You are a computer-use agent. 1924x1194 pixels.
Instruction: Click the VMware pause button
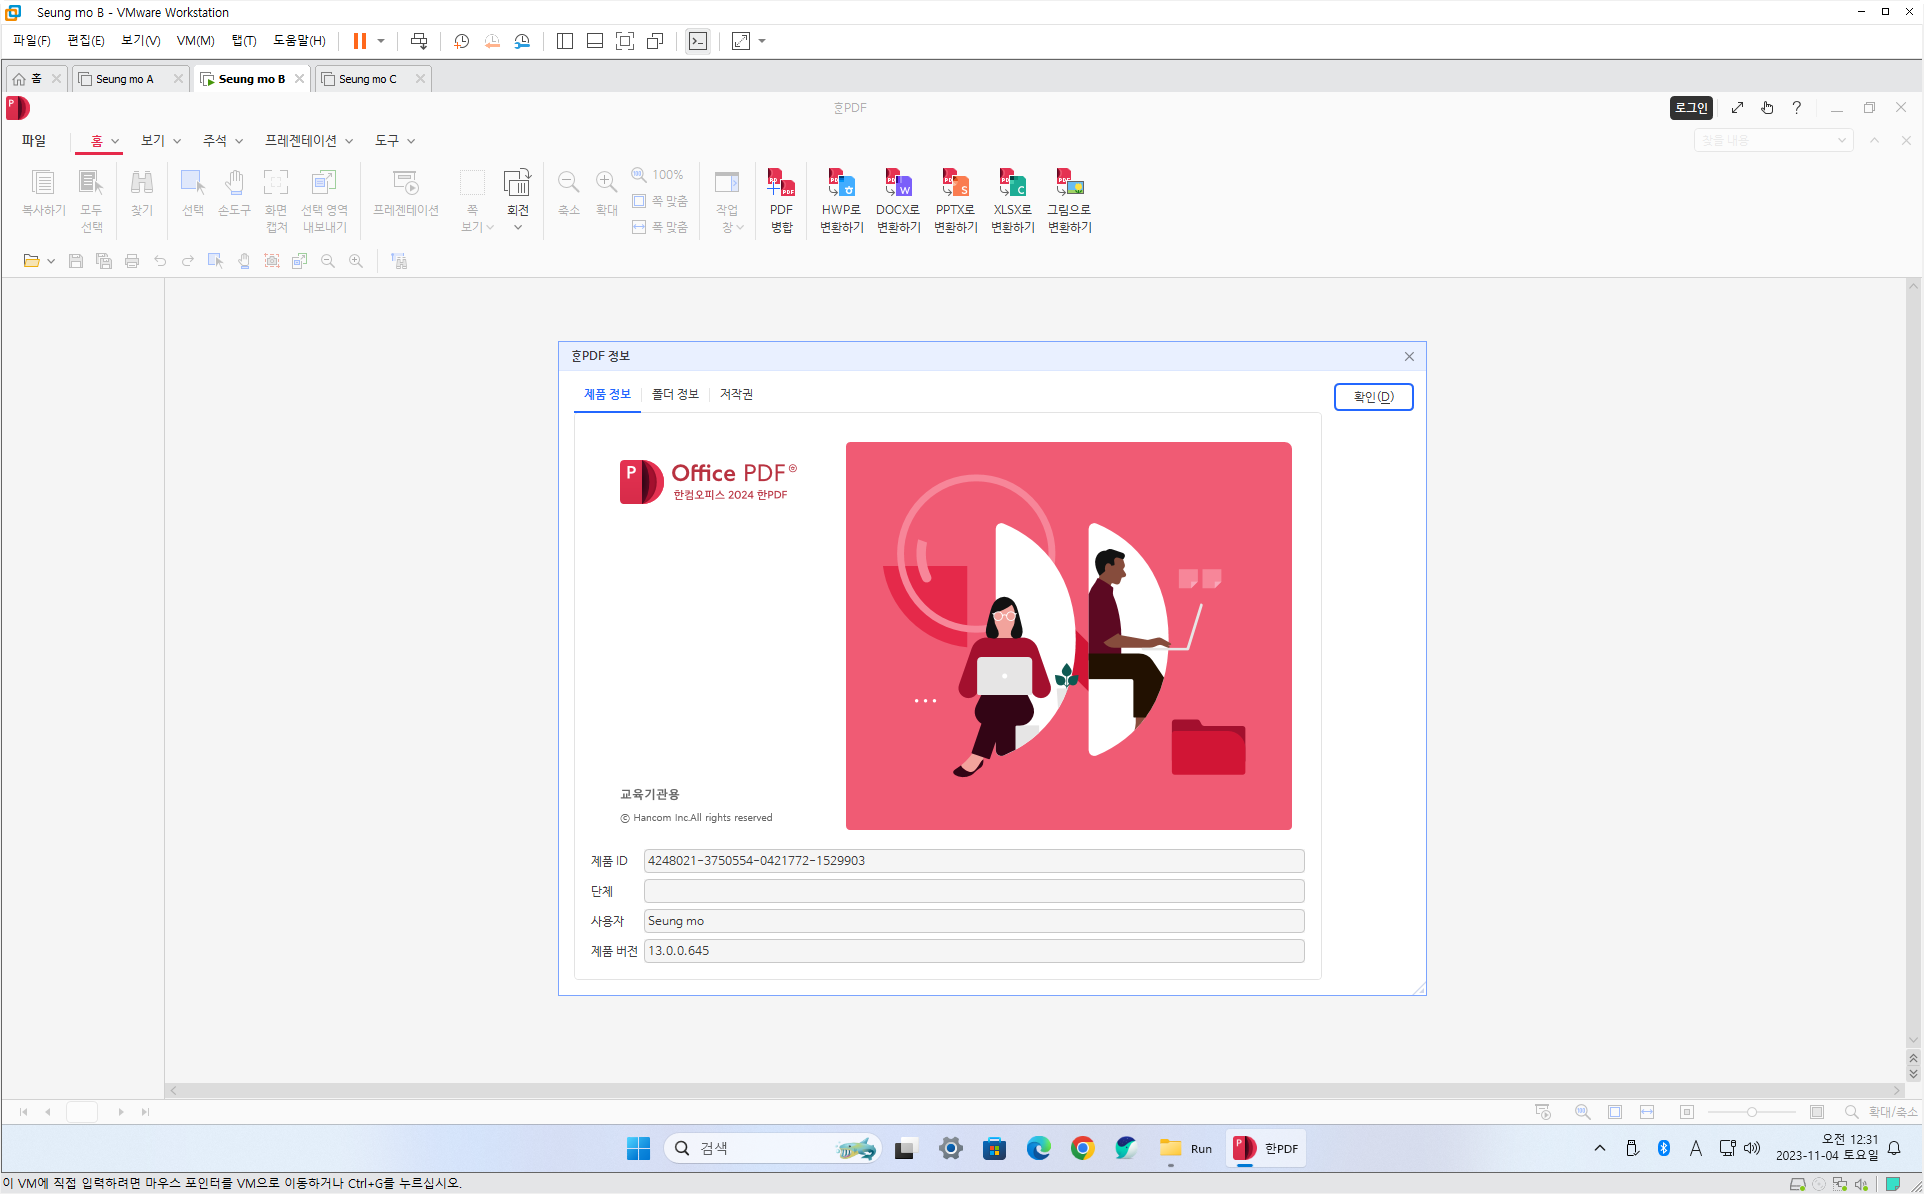[x=360, y=41]
